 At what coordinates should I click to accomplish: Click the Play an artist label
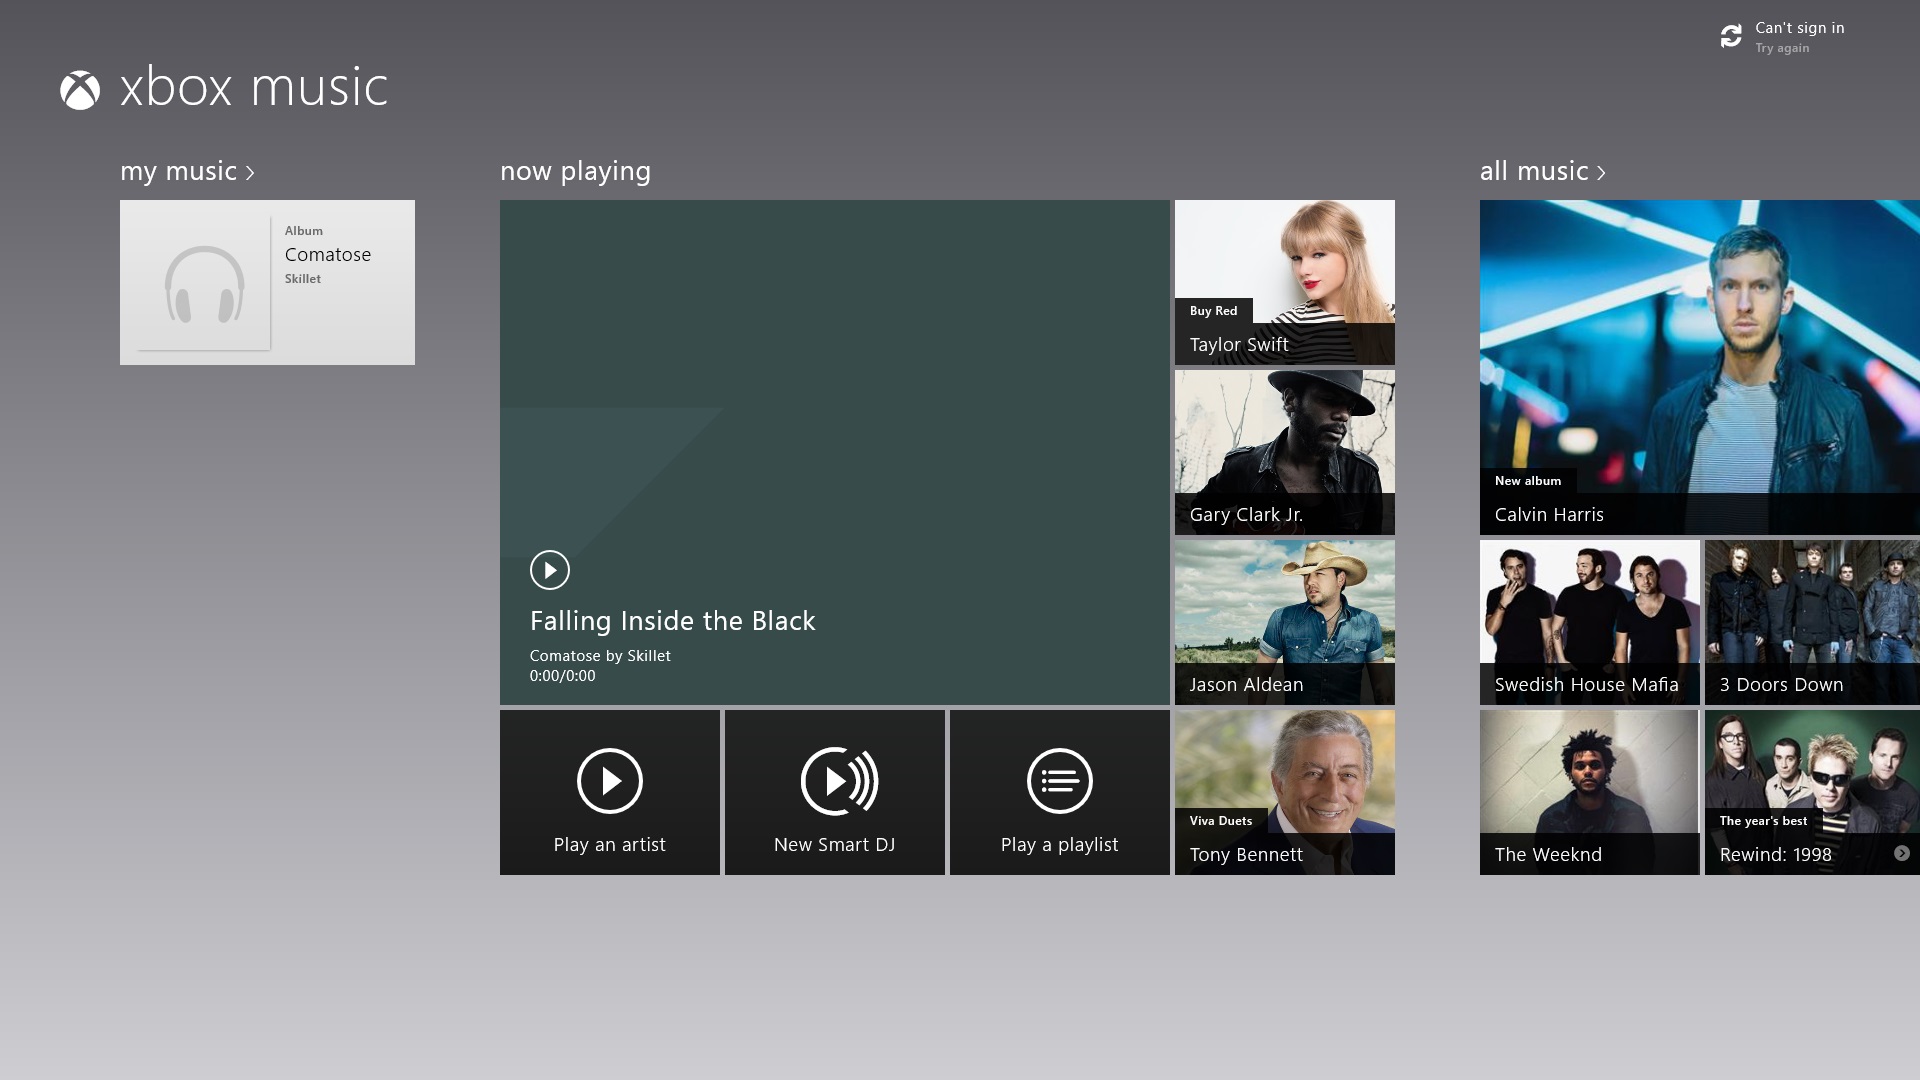coord(610,845)
